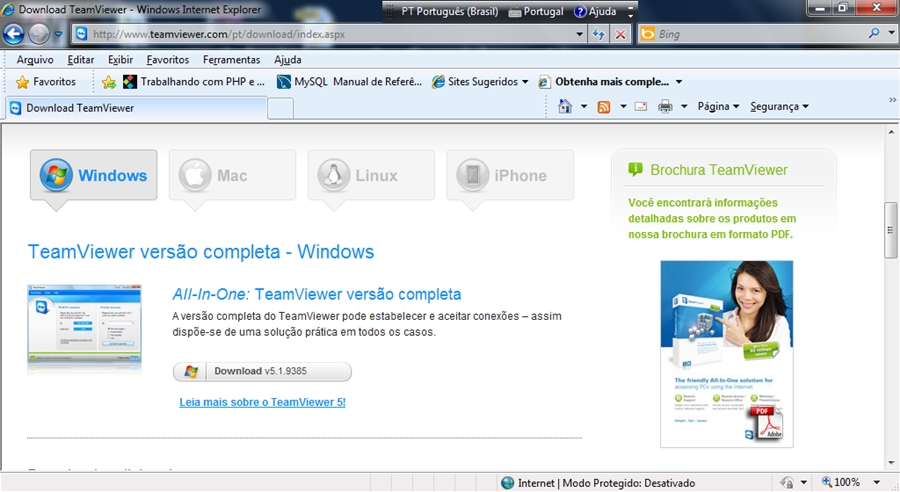Select the Linux platform tab
The height and width of the screenshot is (492, 900).
pos(371,175)
